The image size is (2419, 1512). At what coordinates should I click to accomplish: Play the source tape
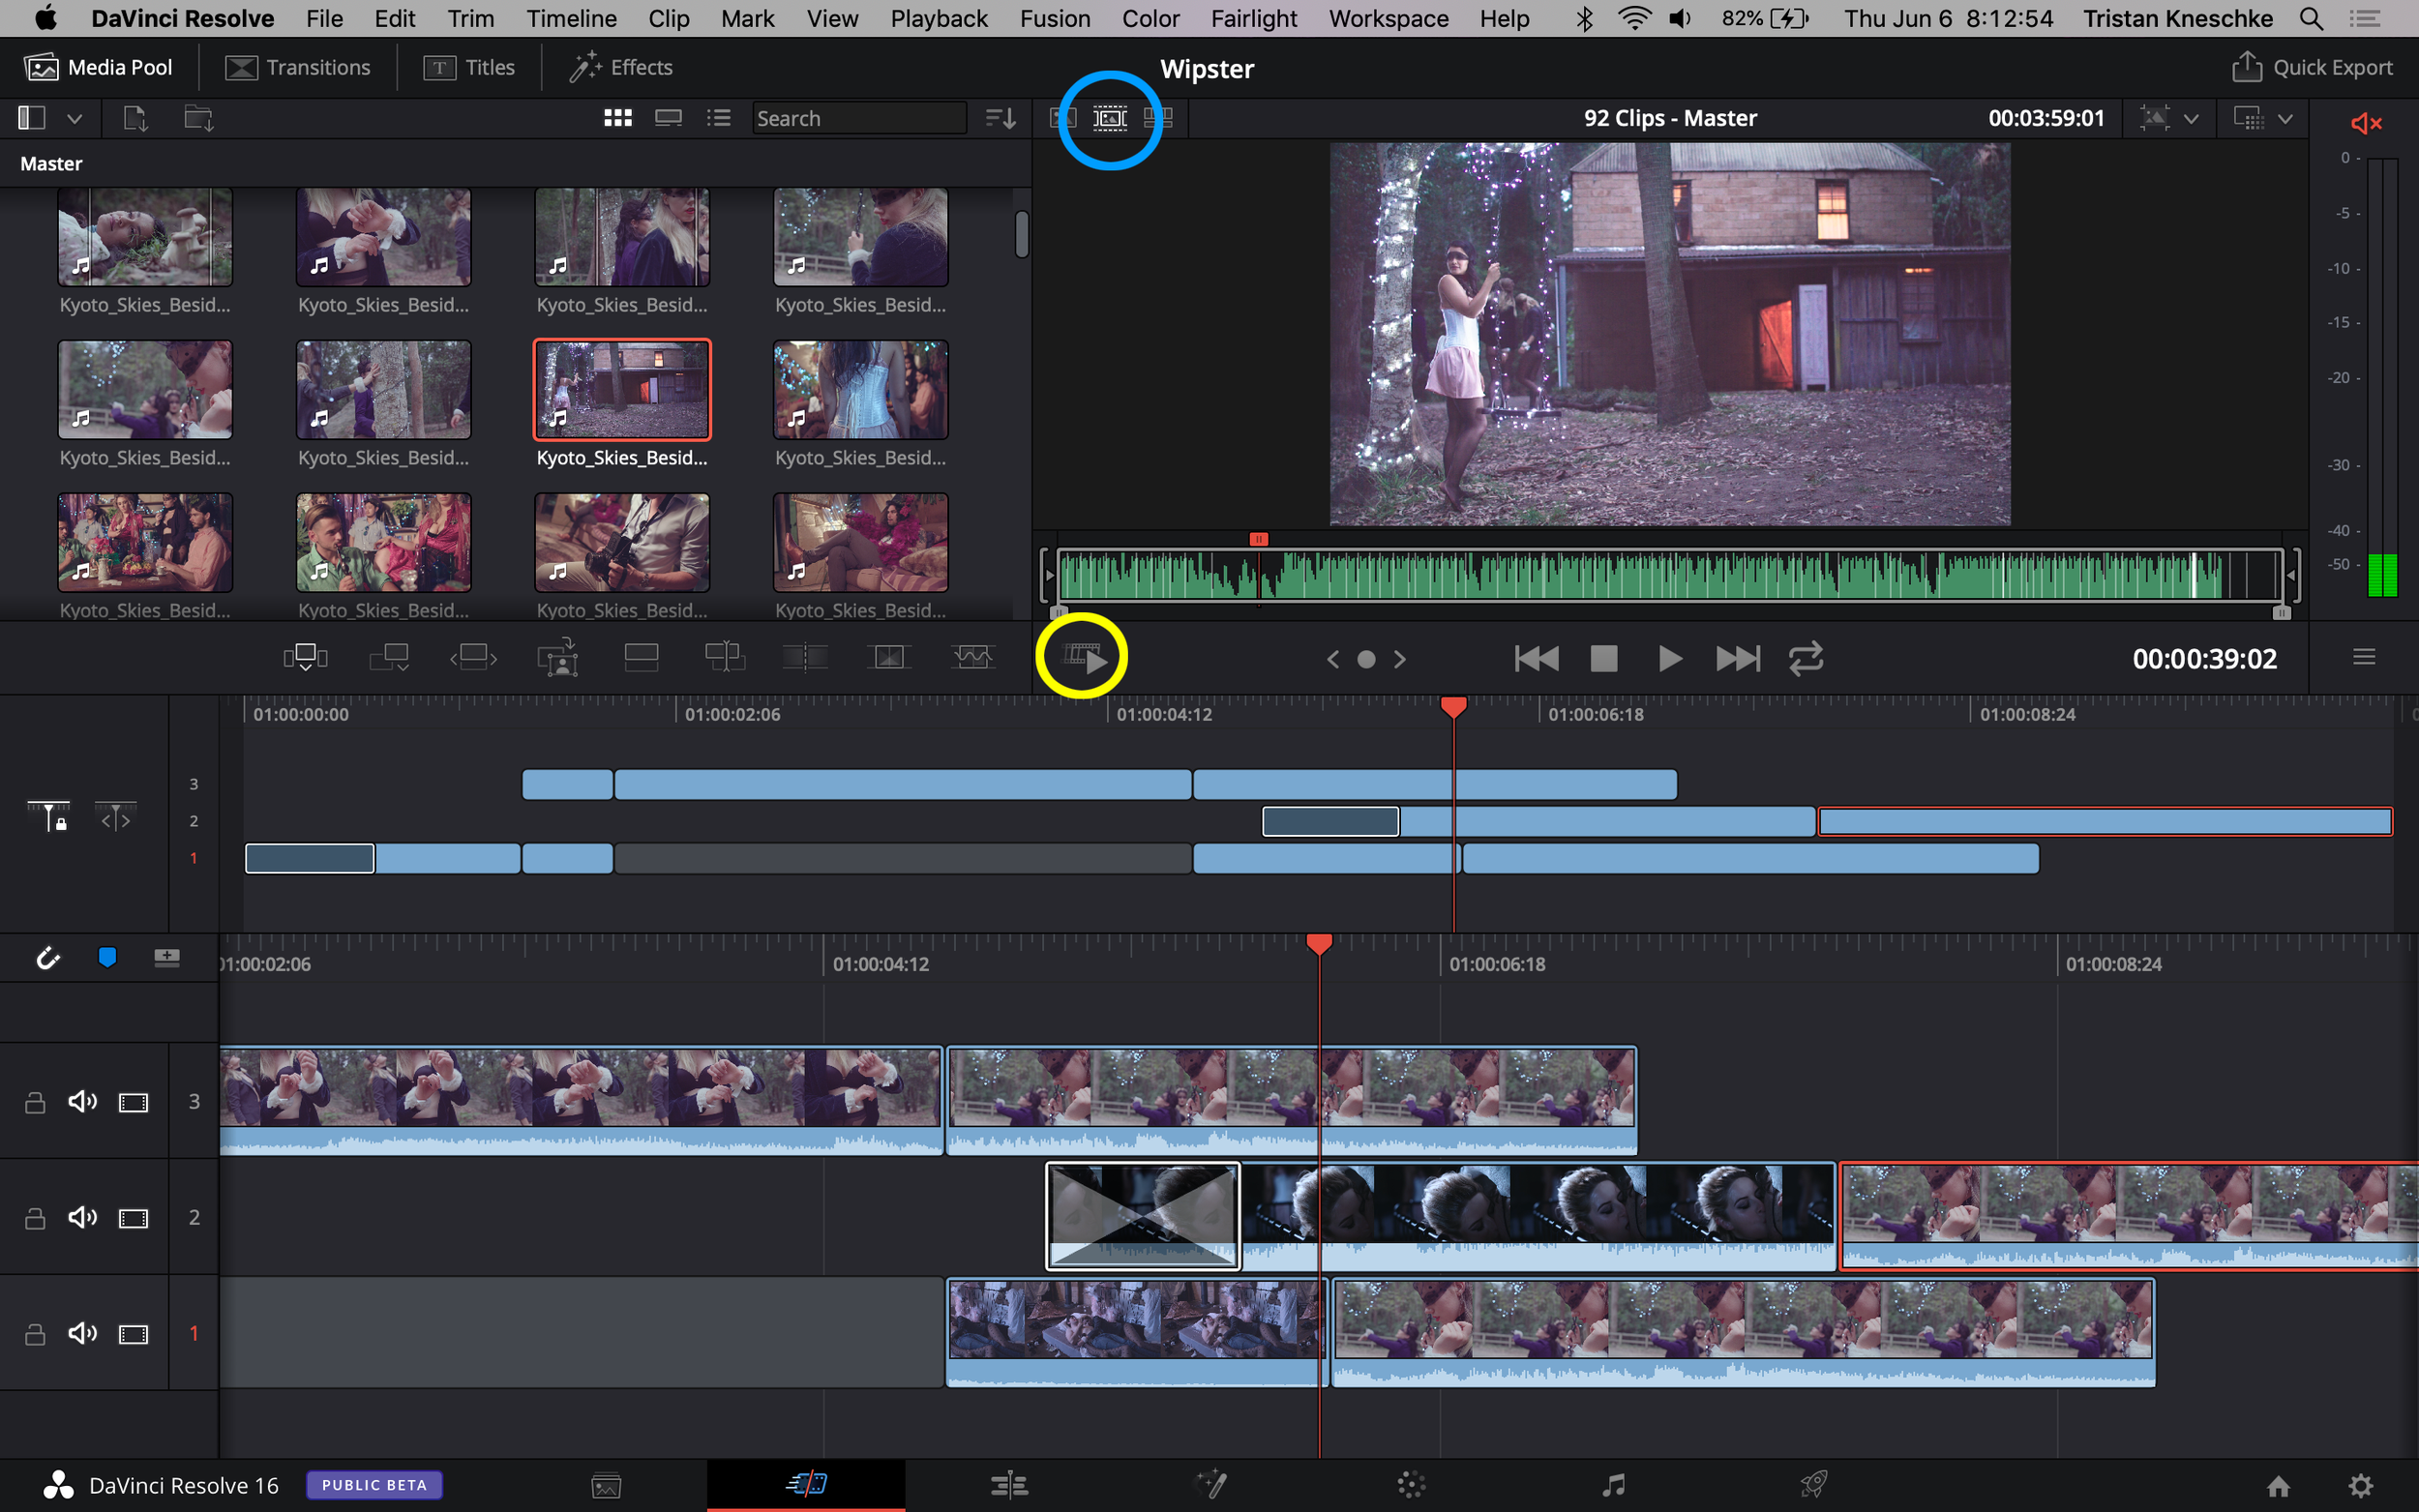1670,658
